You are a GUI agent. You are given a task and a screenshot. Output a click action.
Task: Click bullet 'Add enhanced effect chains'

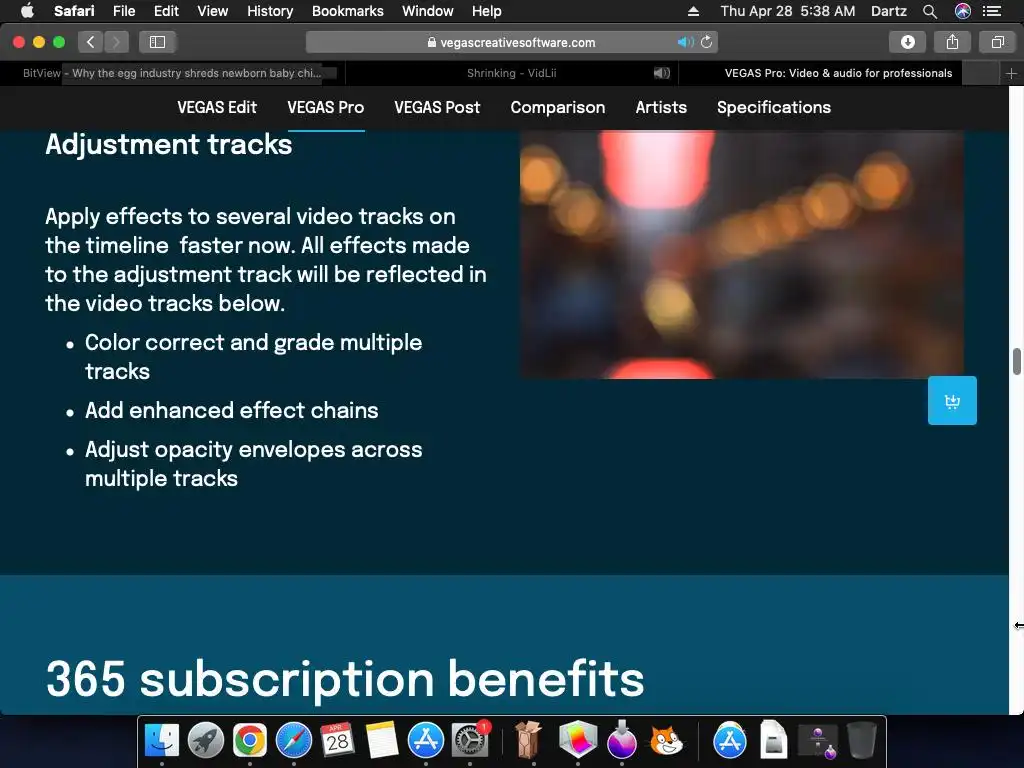pos(232,410)
